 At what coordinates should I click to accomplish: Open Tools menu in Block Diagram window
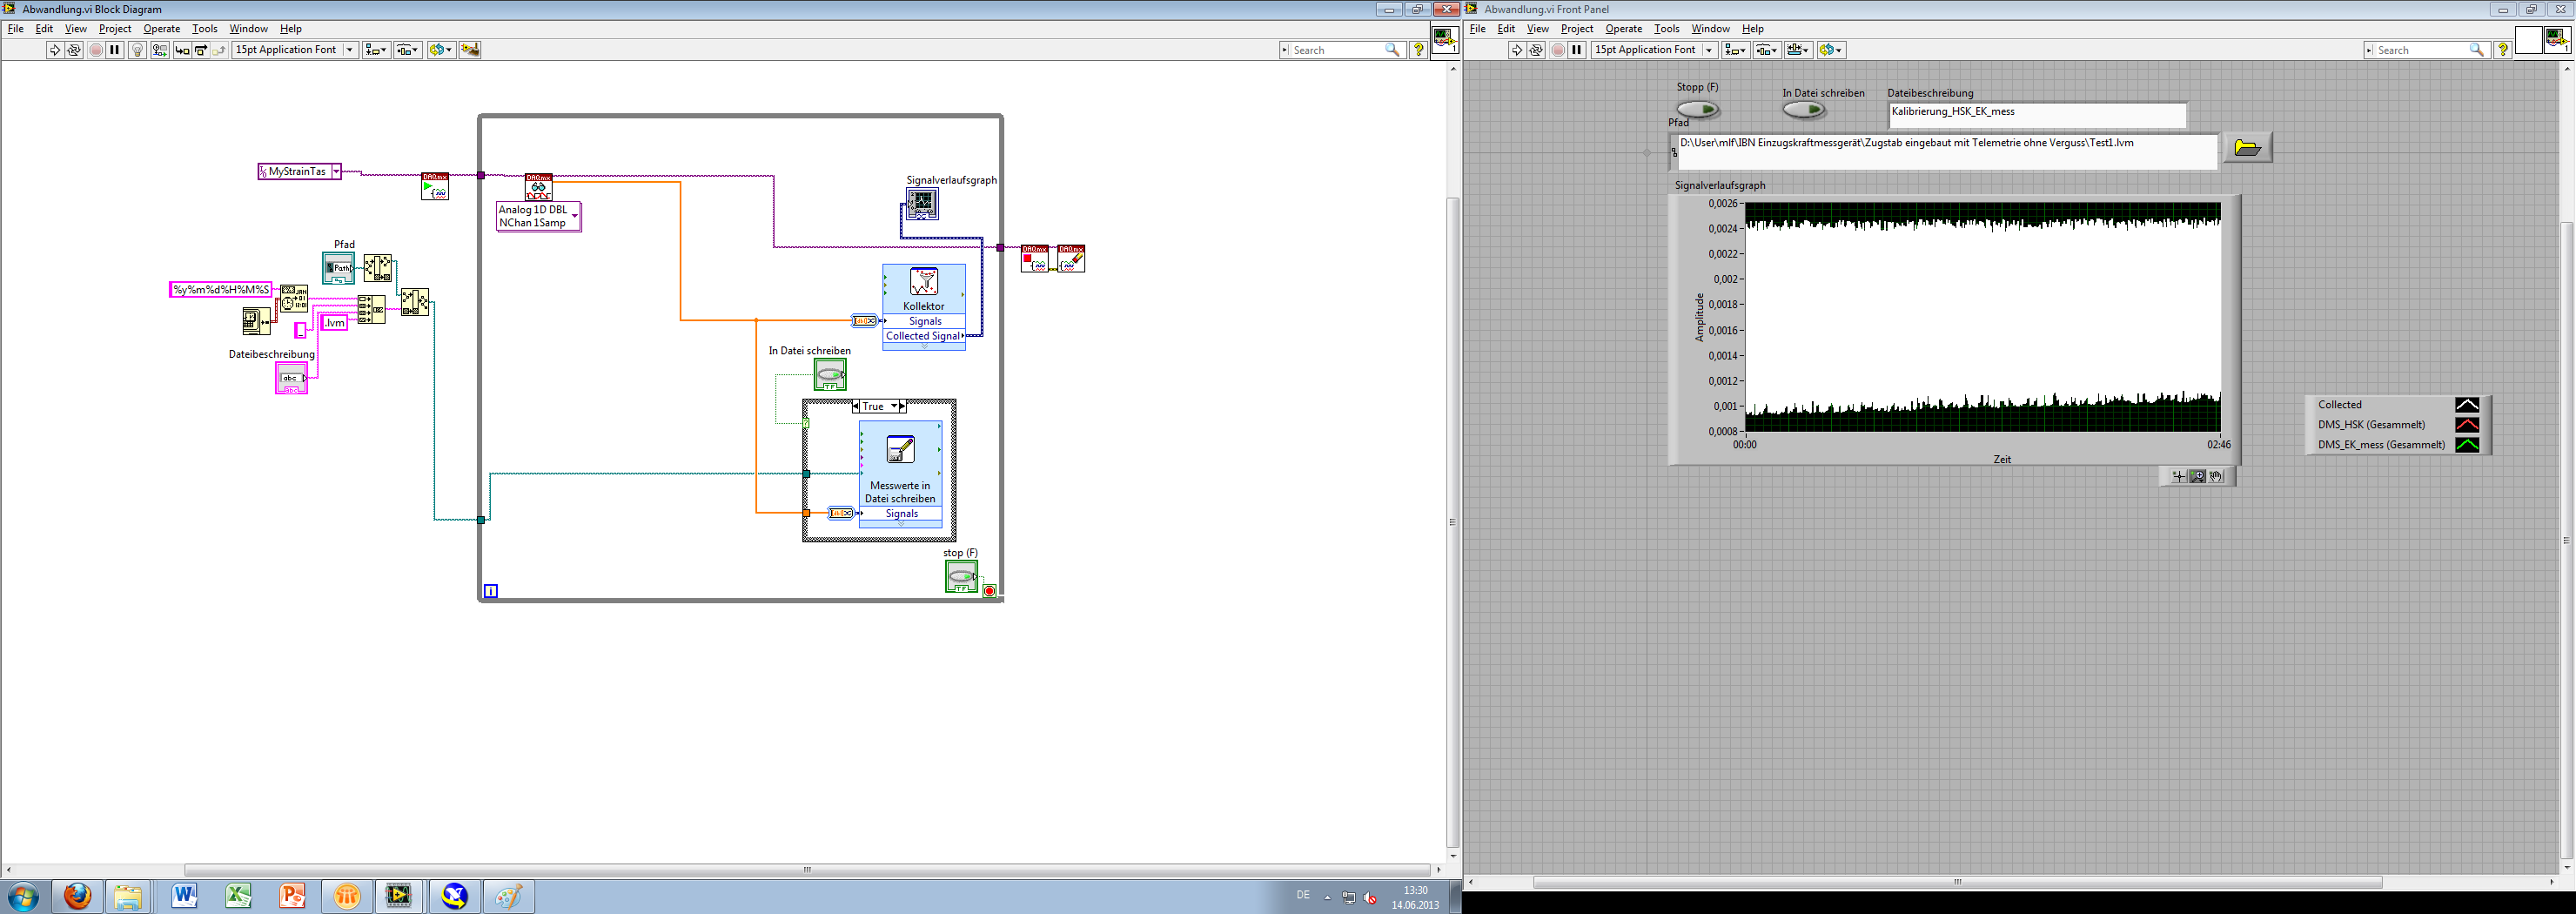pyautogui.click(x=204, y=29)
